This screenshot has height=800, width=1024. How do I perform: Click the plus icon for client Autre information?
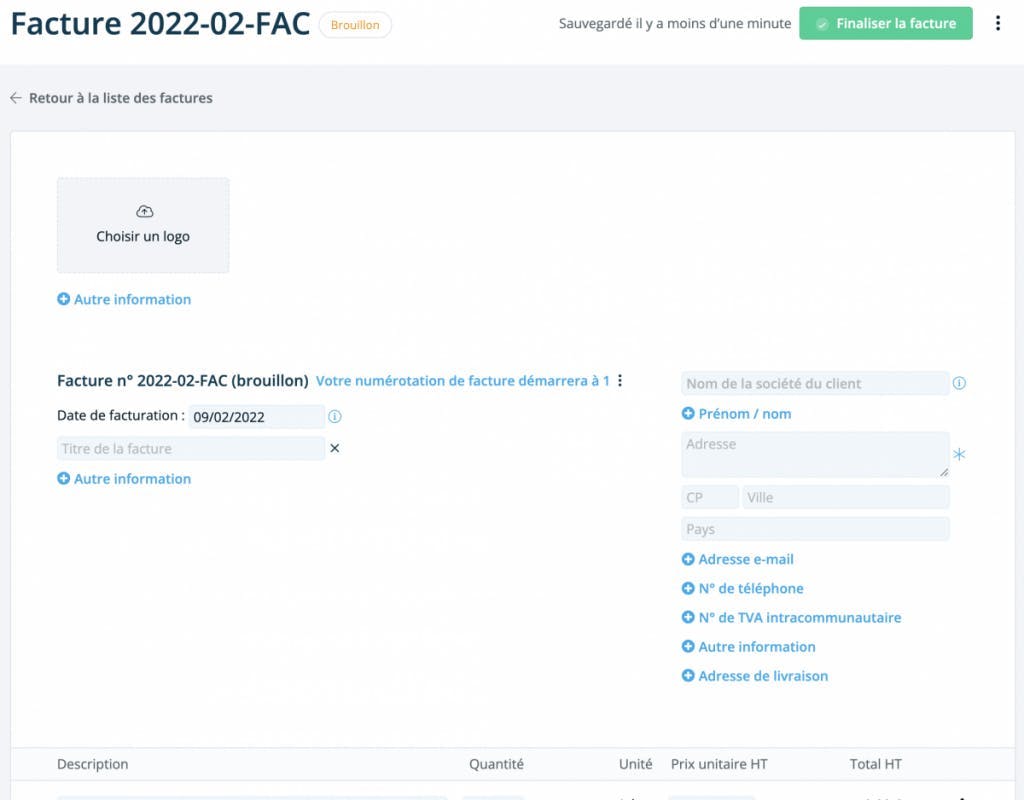click(x=688, y=647)
